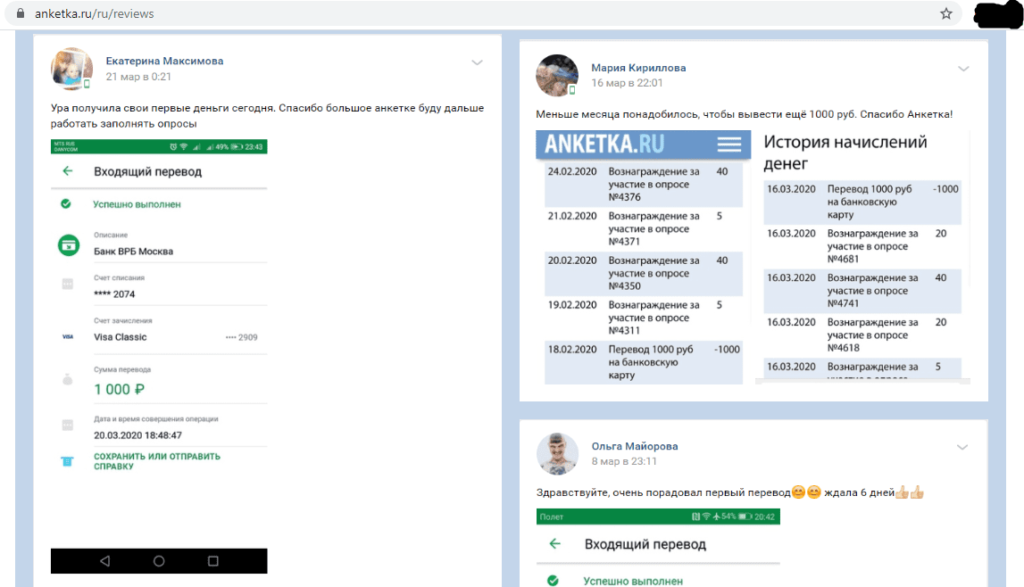Click the Visa Classic account label

click(120, 337)
